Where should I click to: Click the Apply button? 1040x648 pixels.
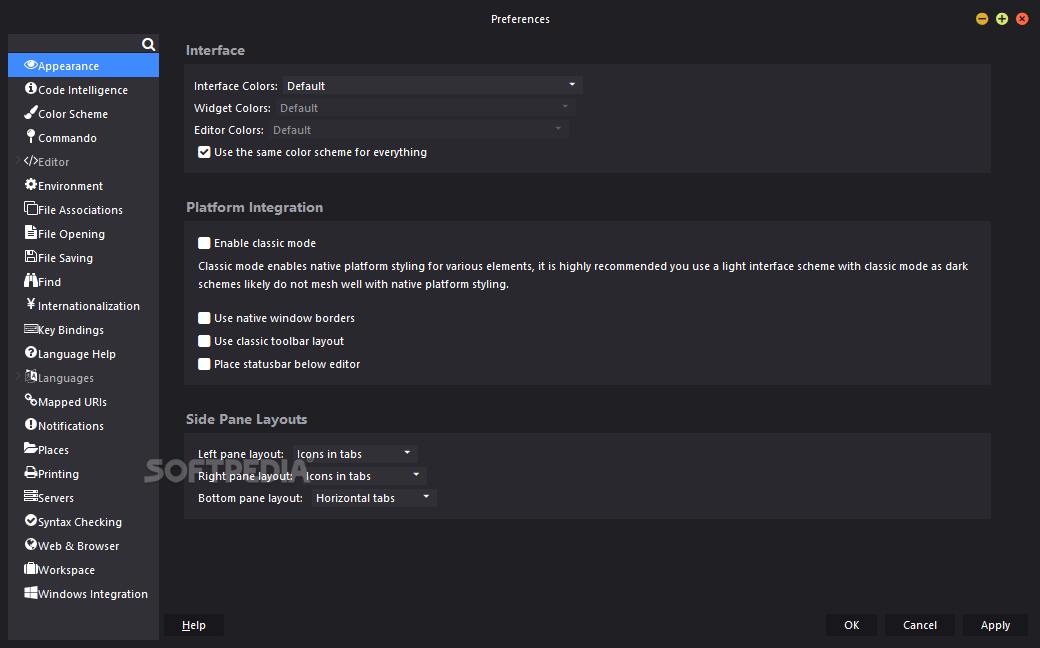click(x=995, y=624)
